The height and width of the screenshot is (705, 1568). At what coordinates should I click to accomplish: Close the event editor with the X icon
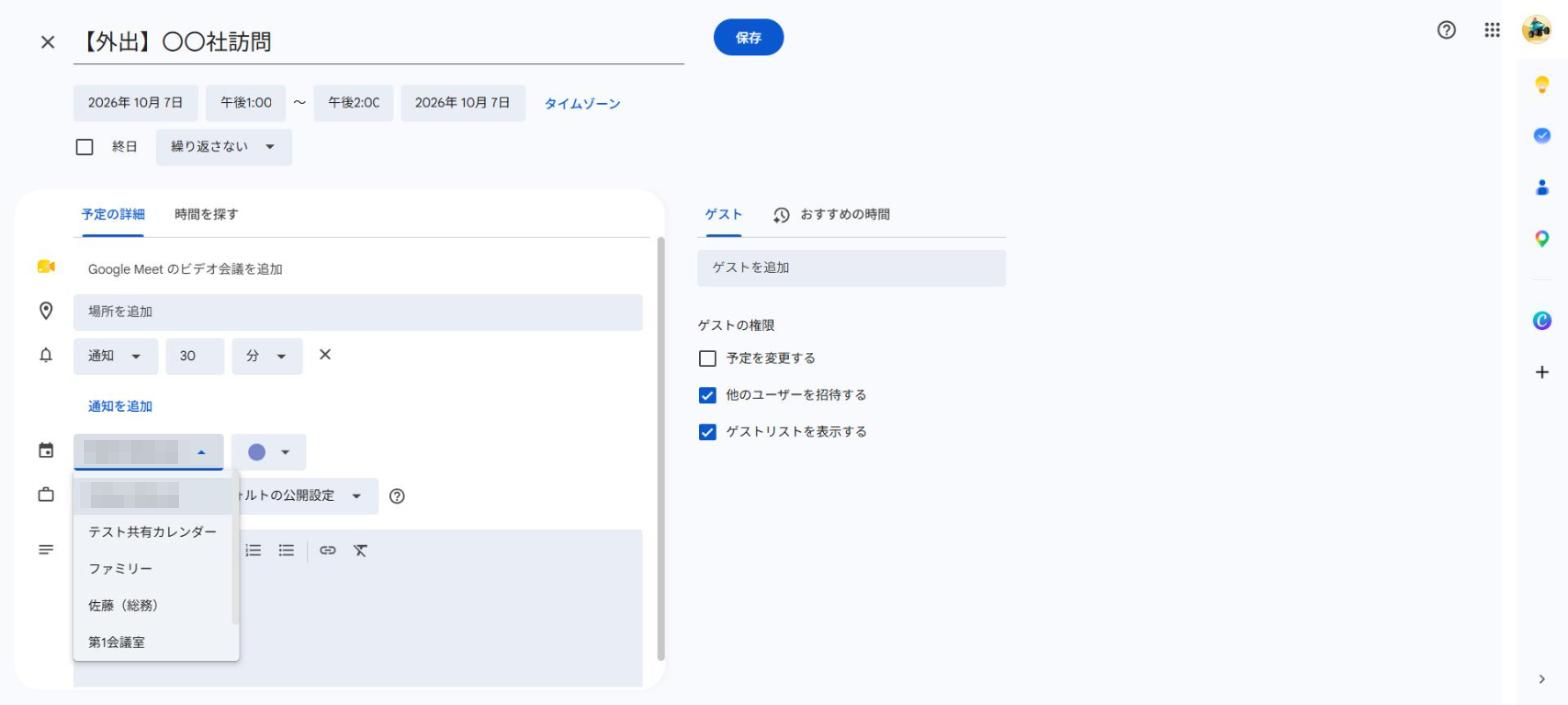[47, 42]
